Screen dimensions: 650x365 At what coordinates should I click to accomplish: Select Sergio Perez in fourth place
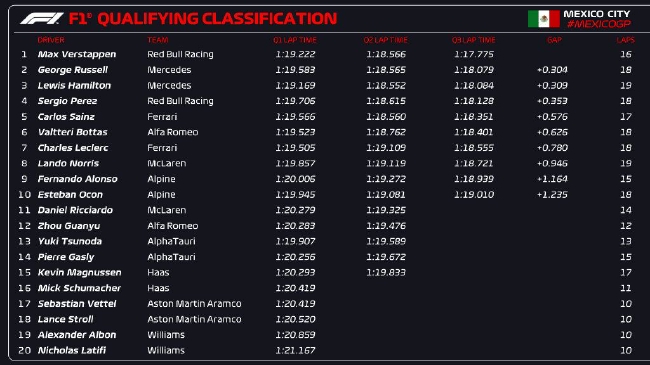pos(67,101)
